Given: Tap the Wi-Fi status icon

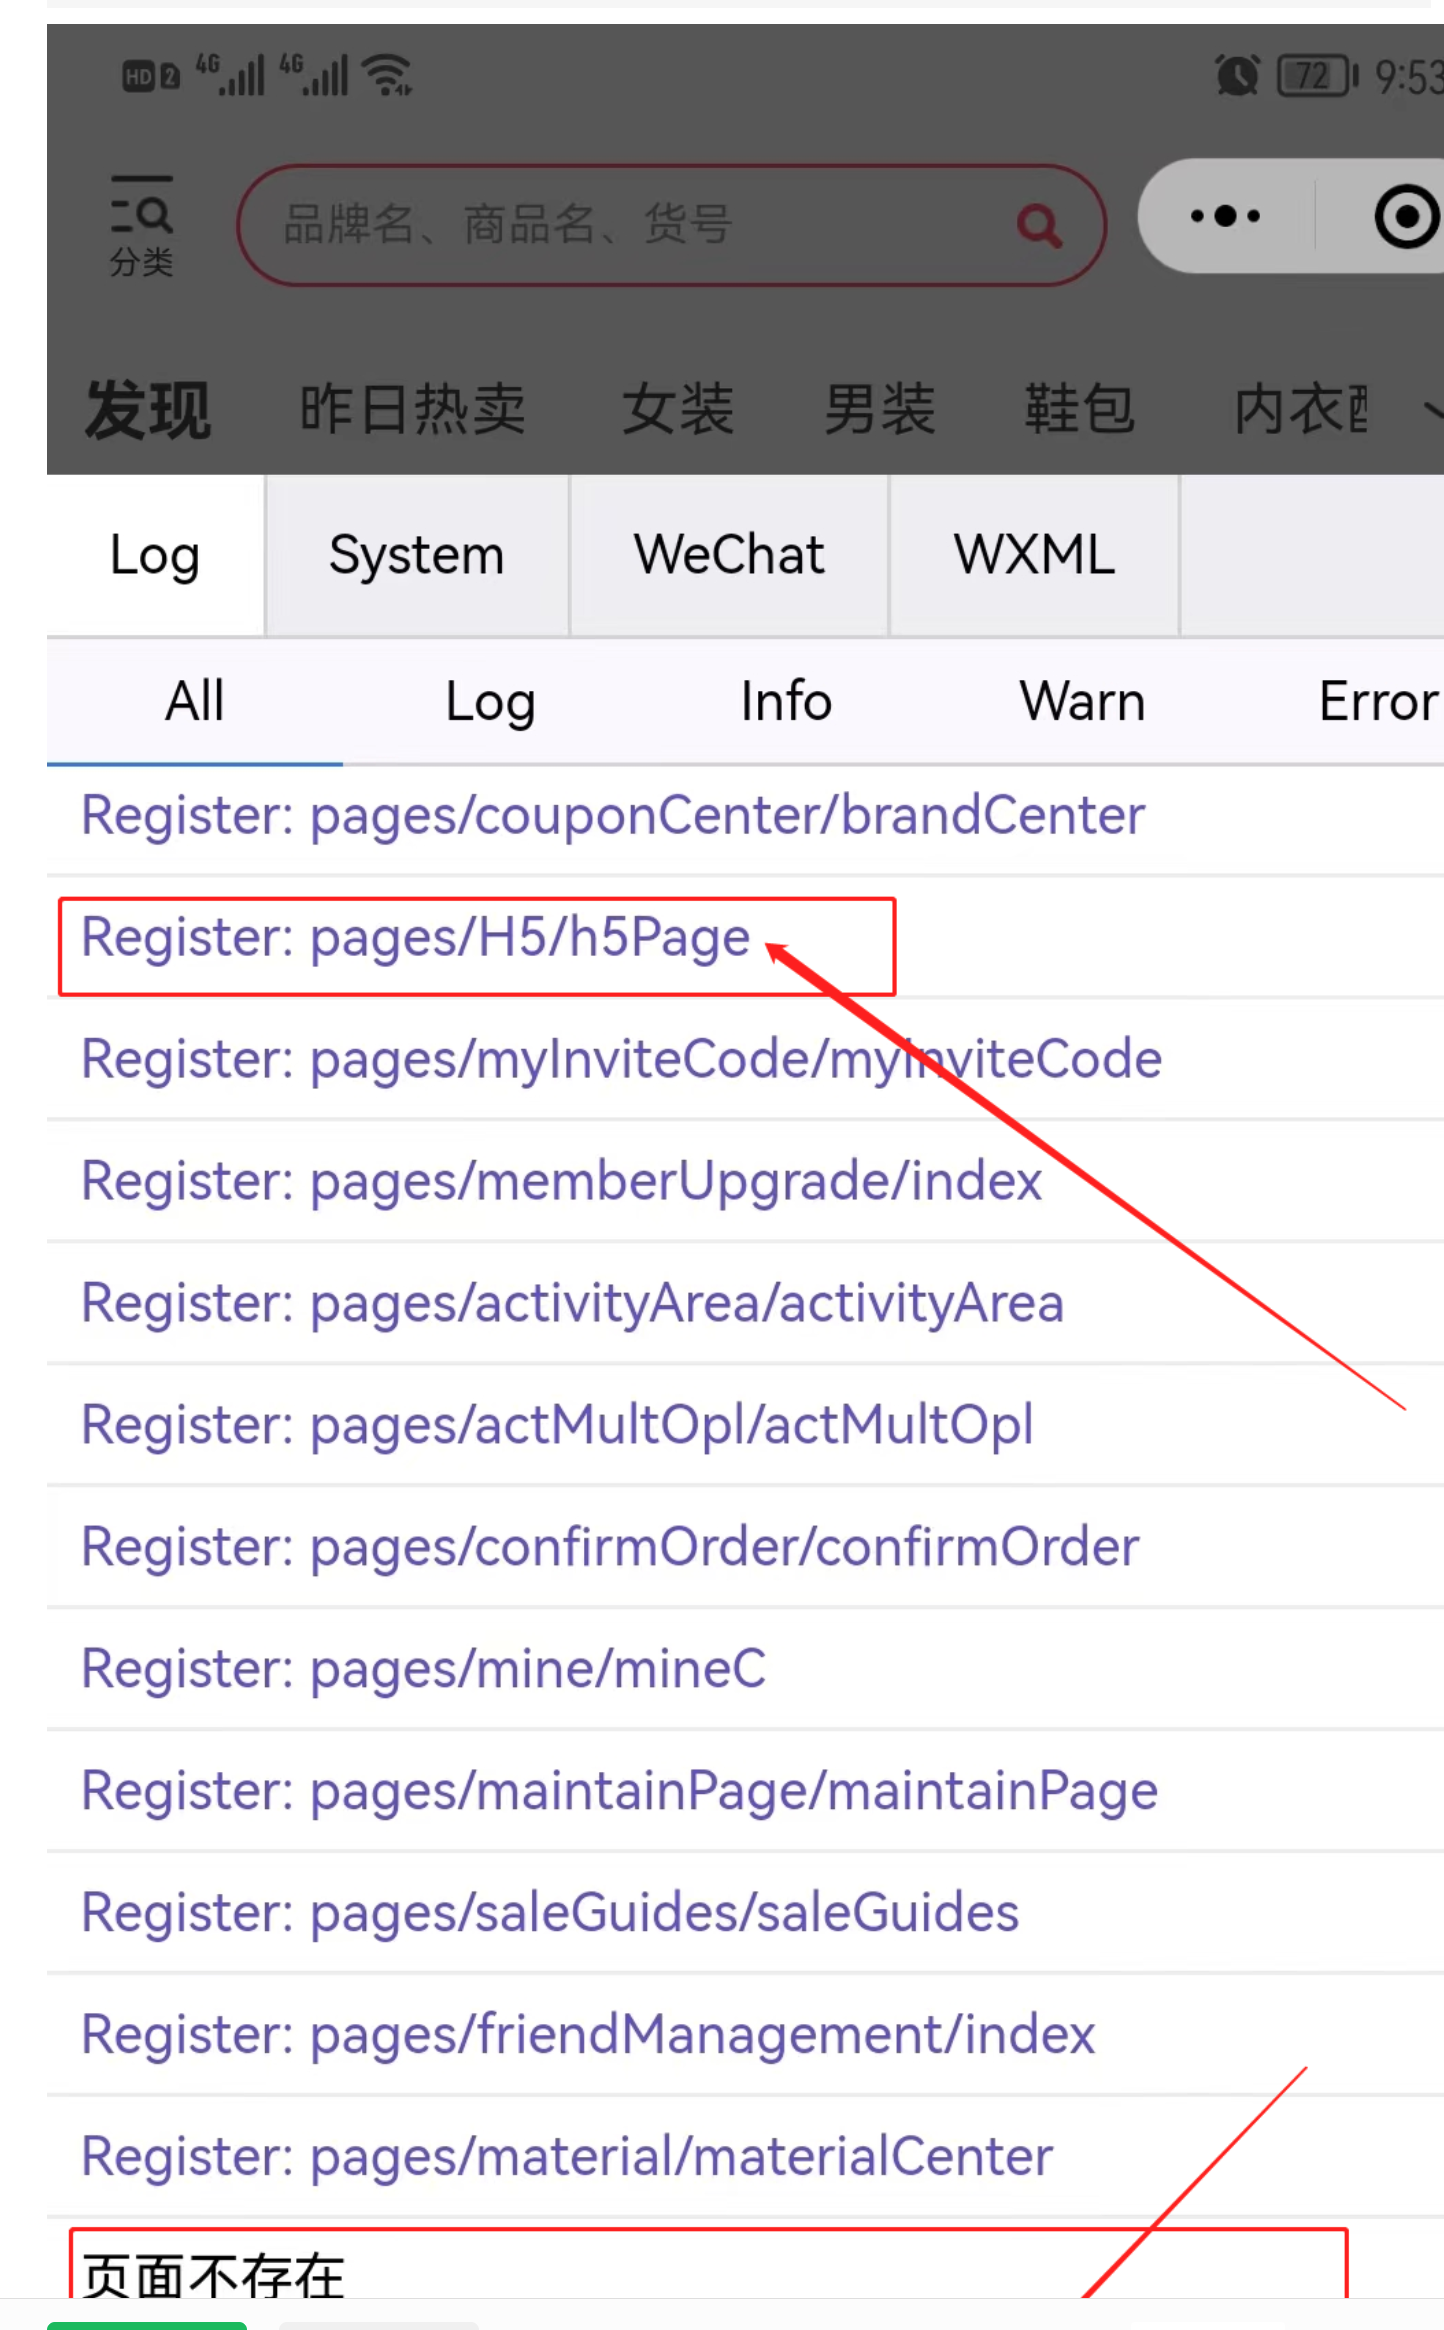Looking at the screenshot, I should click(387, 75).
